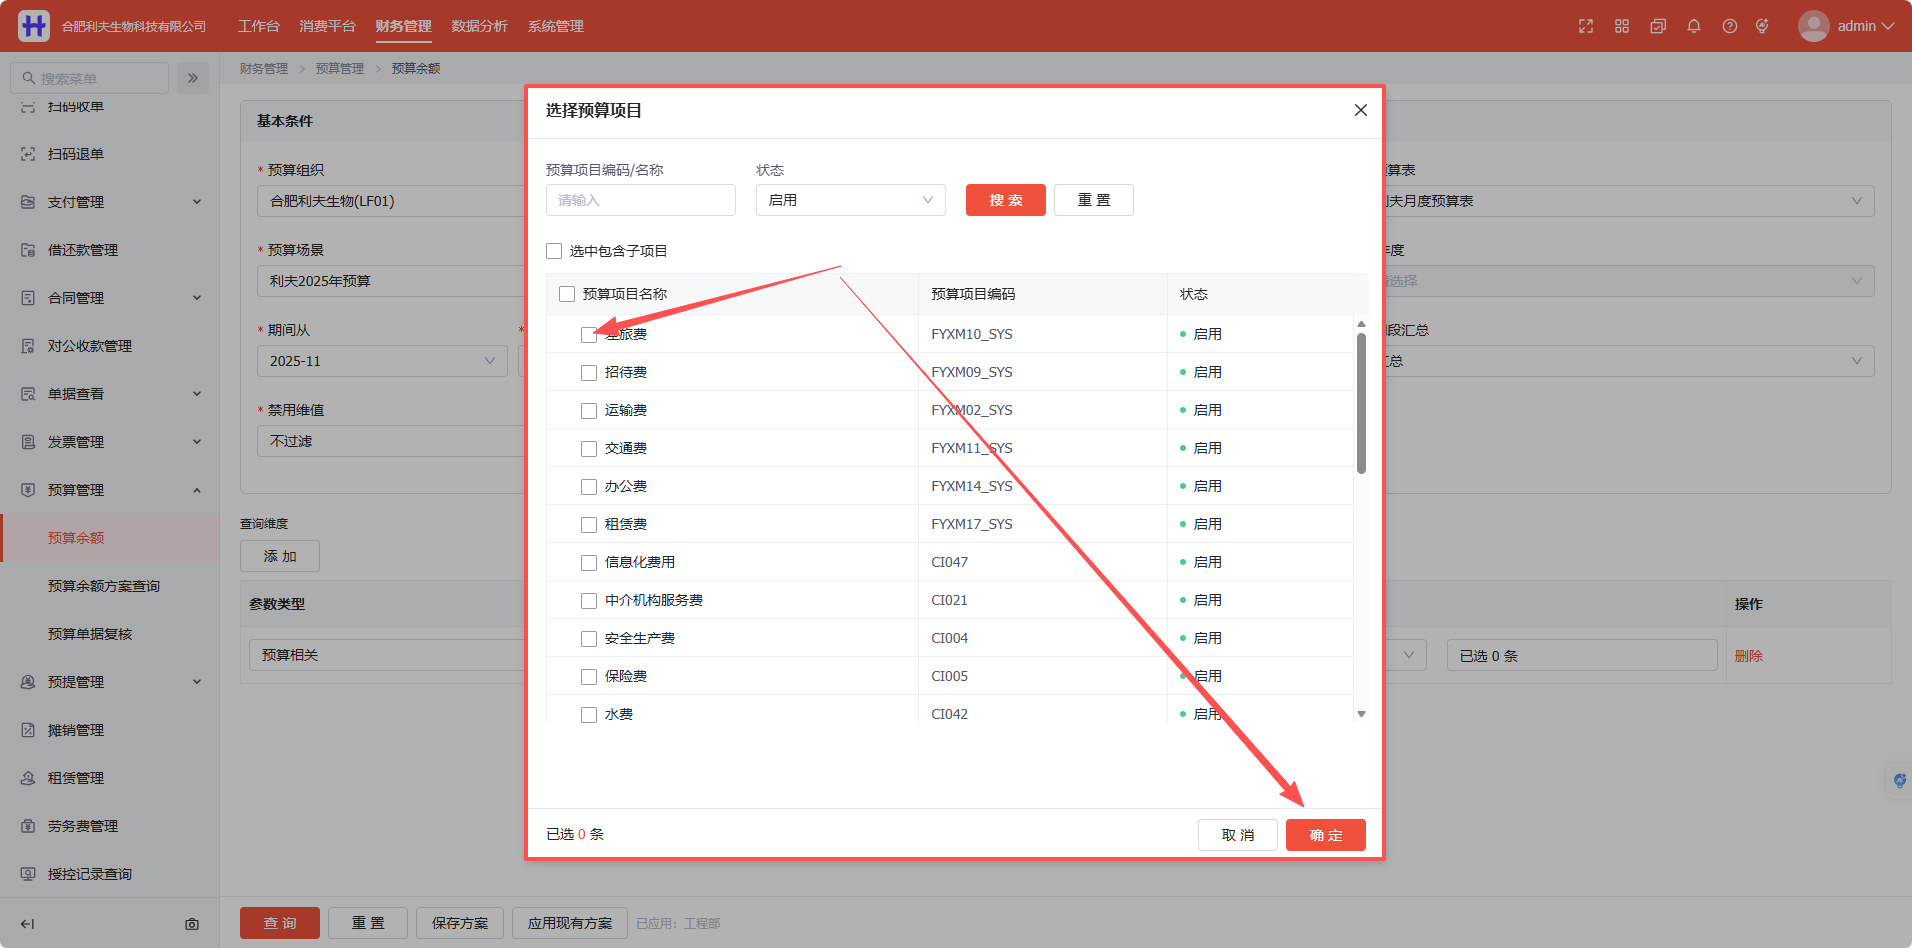This screenshot has height=948, width=1912.
Task: Open the 期间从 2025-11 dropdown
Action: [382, 361]
